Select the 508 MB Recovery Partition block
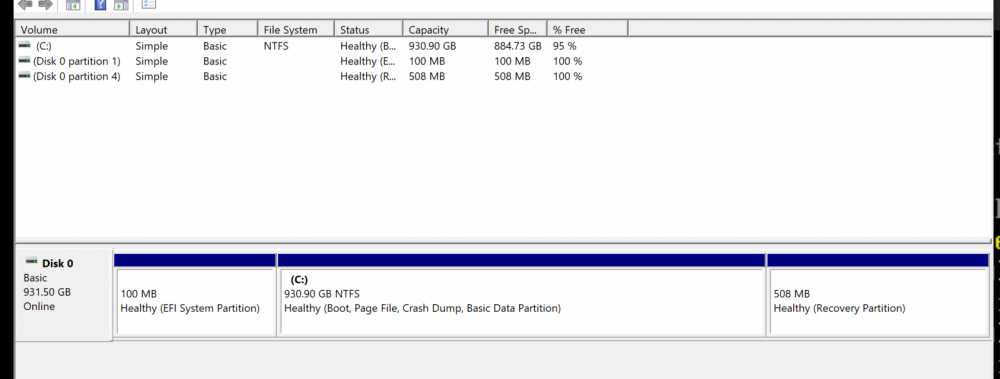The image size is (1000, 379). [x=878, y=294]
